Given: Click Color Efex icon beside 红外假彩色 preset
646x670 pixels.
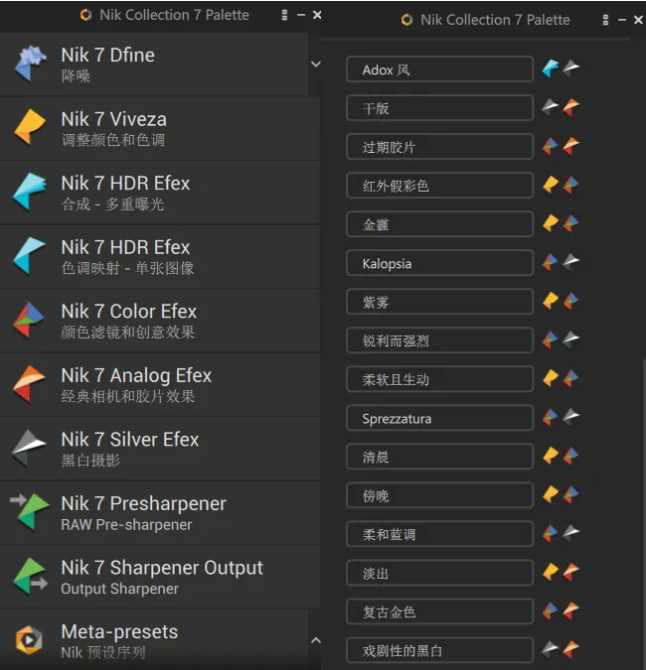Looking at the screenshot, I should click(x=571, y=185).
